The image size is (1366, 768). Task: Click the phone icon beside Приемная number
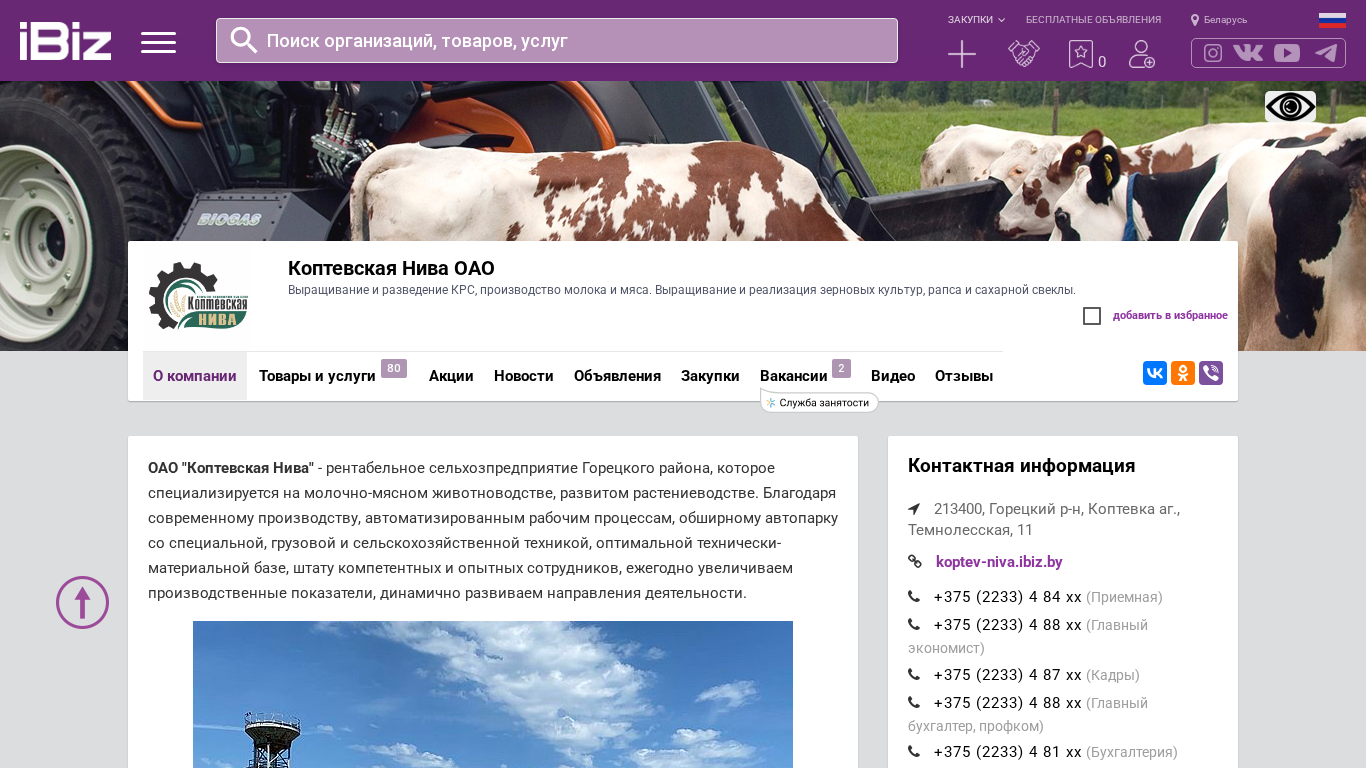point(914,597)
